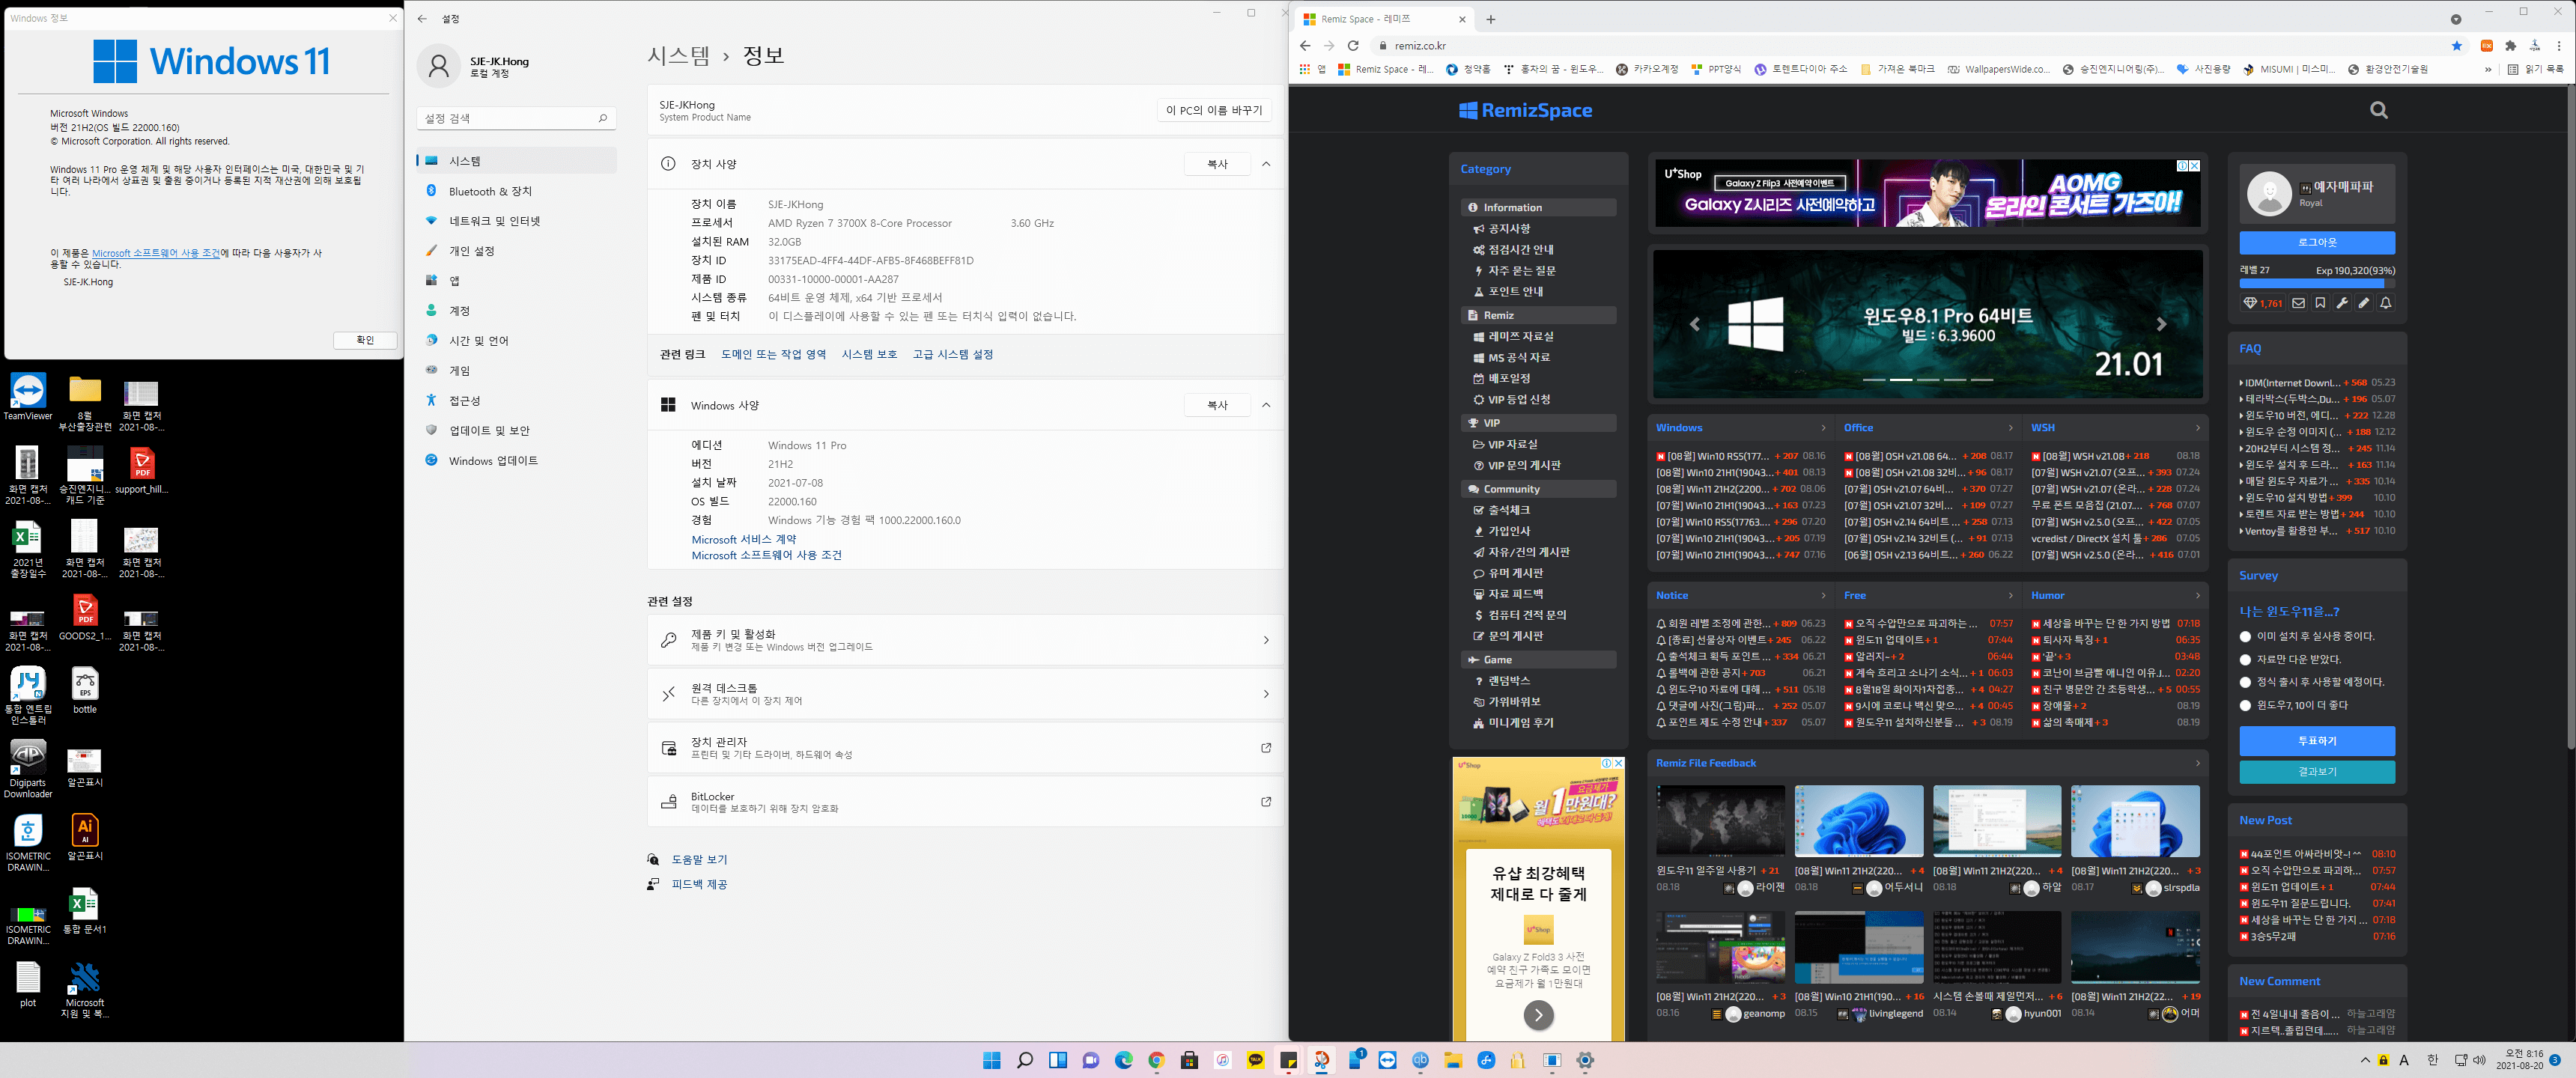2576x1078 pixels.
Task: Click the wrench settings icon in profile box
Action: [2342, 303]
